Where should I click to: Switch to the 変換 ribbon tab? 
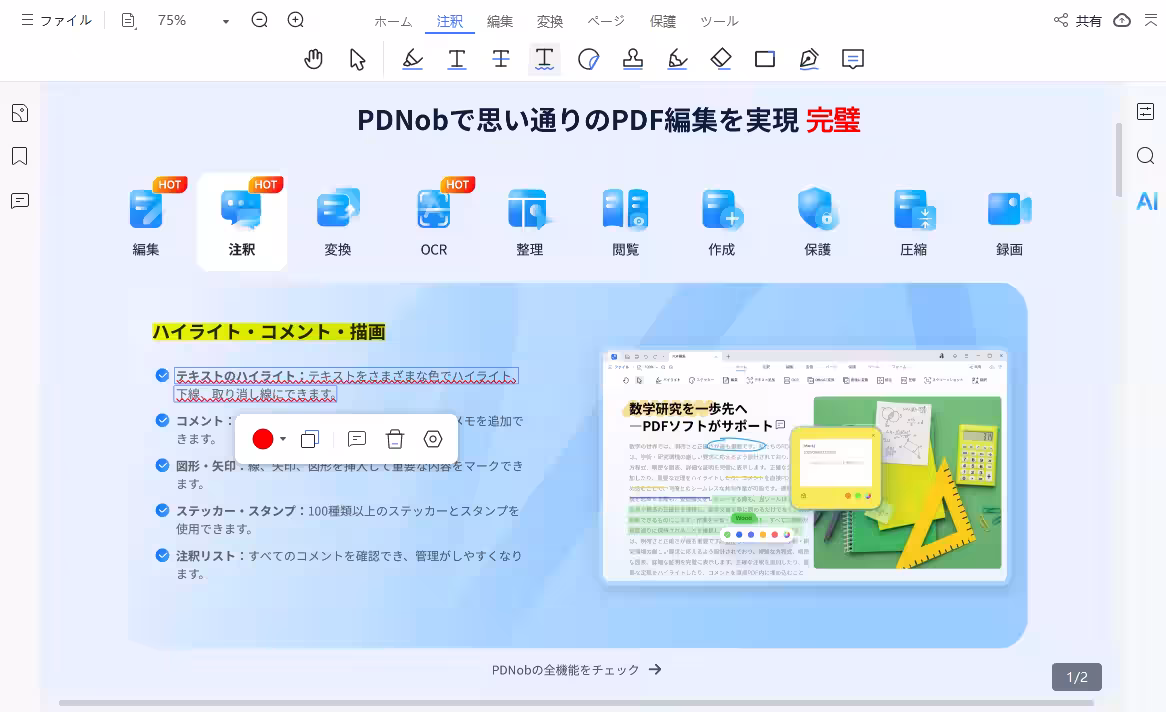(x=549, y=20)
